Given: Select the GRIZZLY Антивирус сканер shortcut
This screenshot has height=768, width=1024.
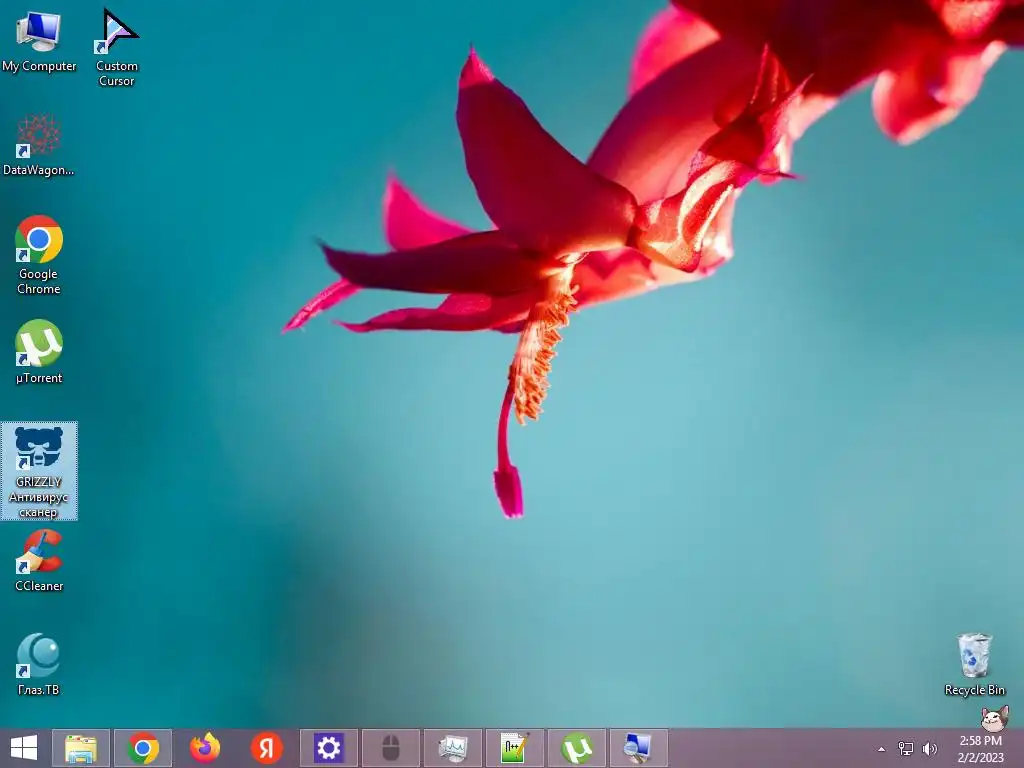Looking at the screenshot, I should pyautogui.click(x=39, y=471).
